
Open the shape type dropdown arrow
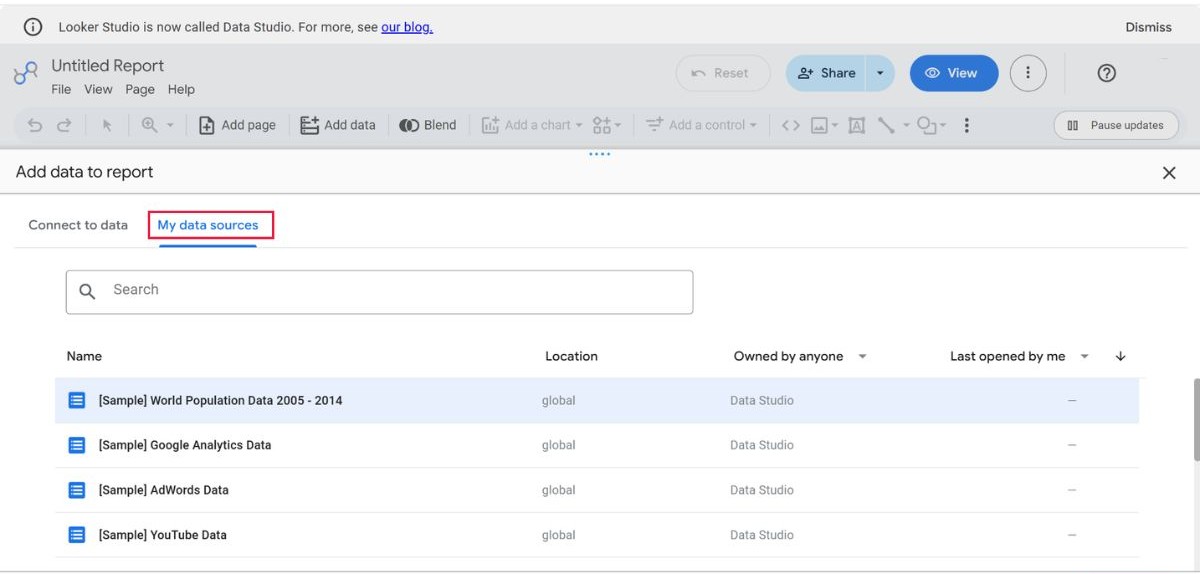(x=943, y=125)
